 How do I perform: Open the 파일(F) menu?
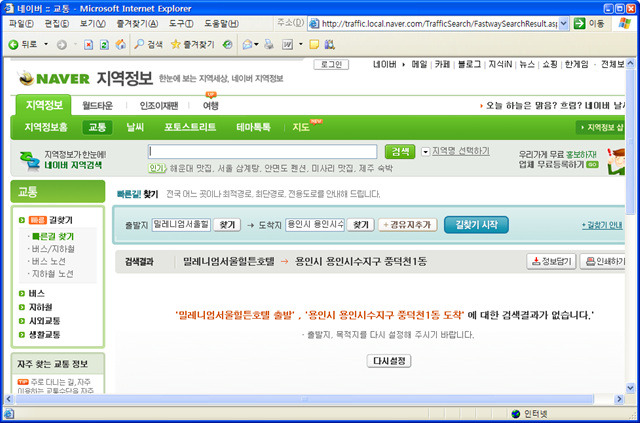(x=21, y=24)
